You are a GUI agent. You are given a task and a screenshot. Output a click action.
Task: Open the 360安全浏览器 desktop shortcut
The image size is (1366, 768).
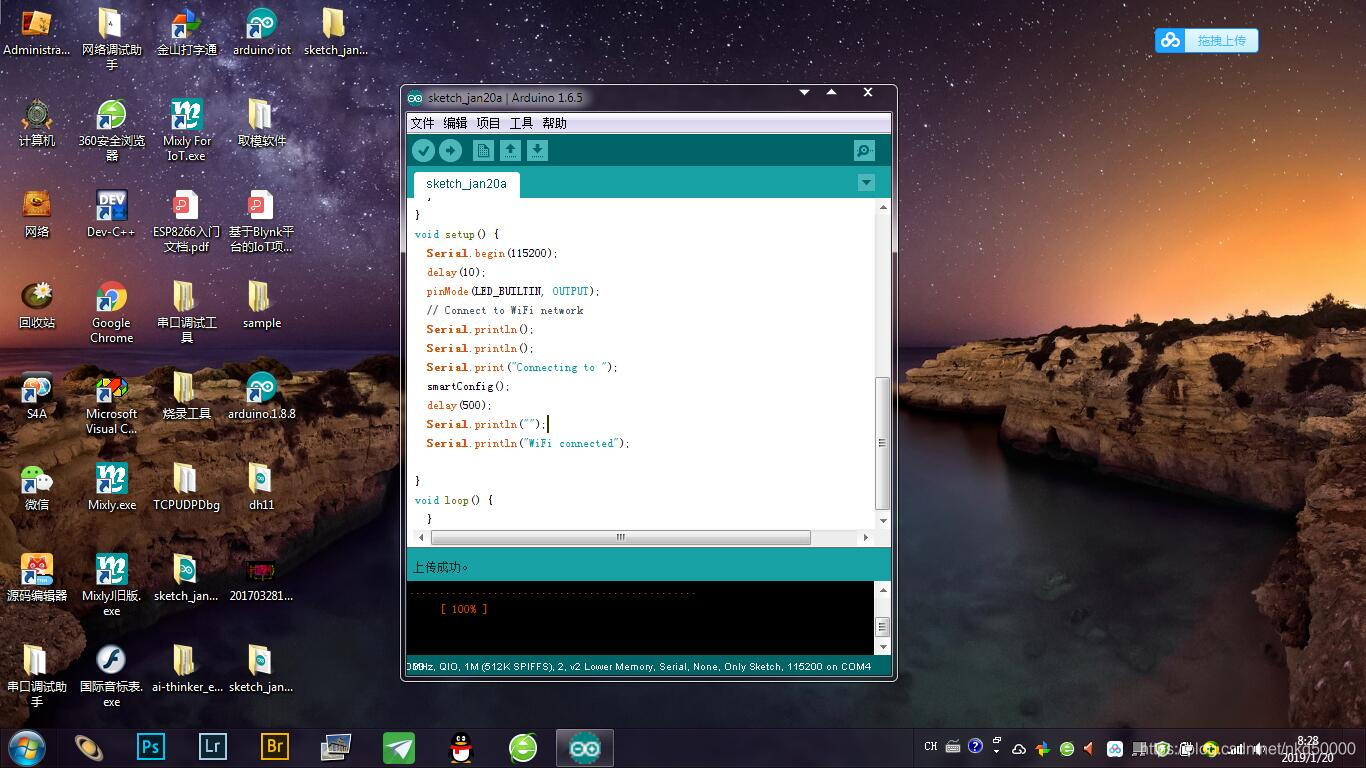pos(111,130)
